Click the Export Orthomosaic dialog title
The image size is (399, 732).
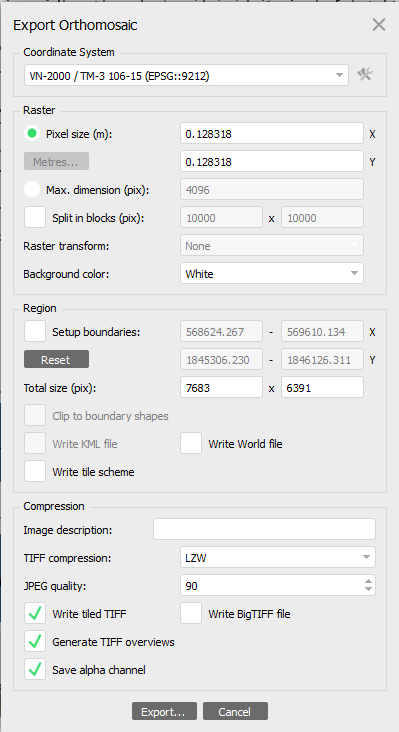click(75, 25)
